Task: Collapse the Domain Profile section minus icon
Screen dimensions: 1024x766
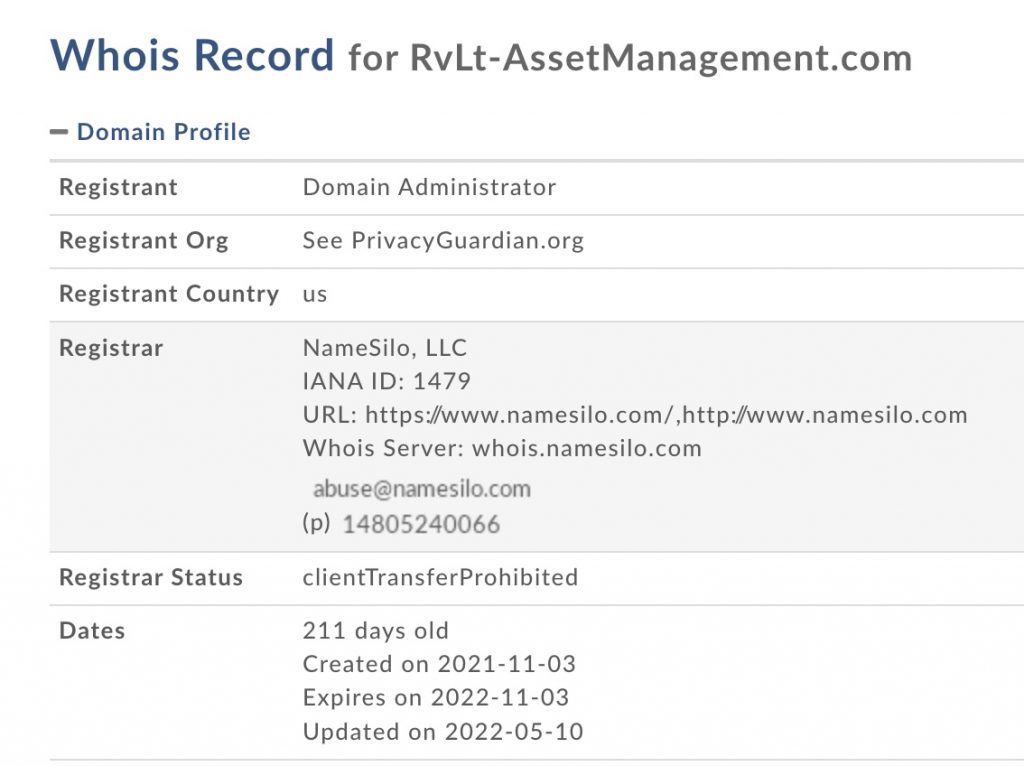Action: pyautogui.click(x=59, y=132)
